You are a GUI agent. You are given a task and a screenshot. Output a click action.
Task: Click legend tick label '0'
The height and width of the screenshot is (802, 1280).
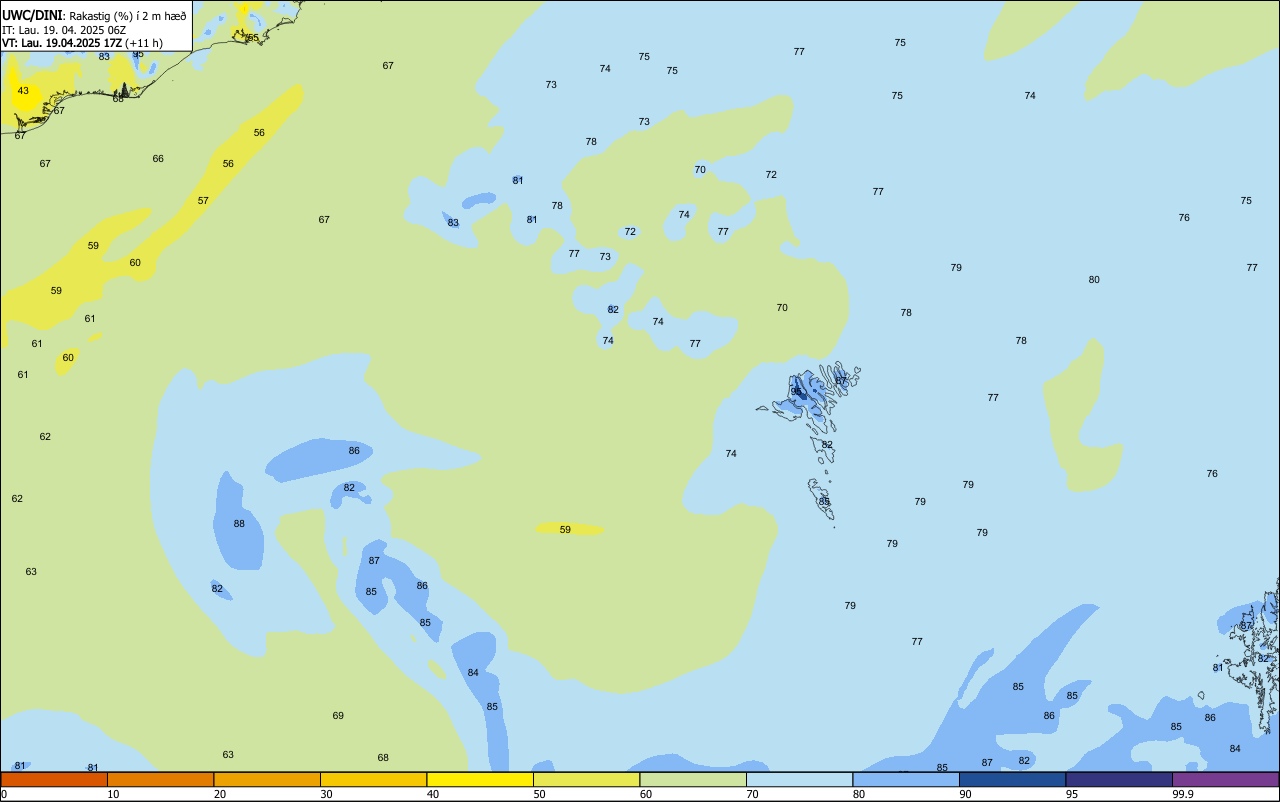click(x=4, y=794)
